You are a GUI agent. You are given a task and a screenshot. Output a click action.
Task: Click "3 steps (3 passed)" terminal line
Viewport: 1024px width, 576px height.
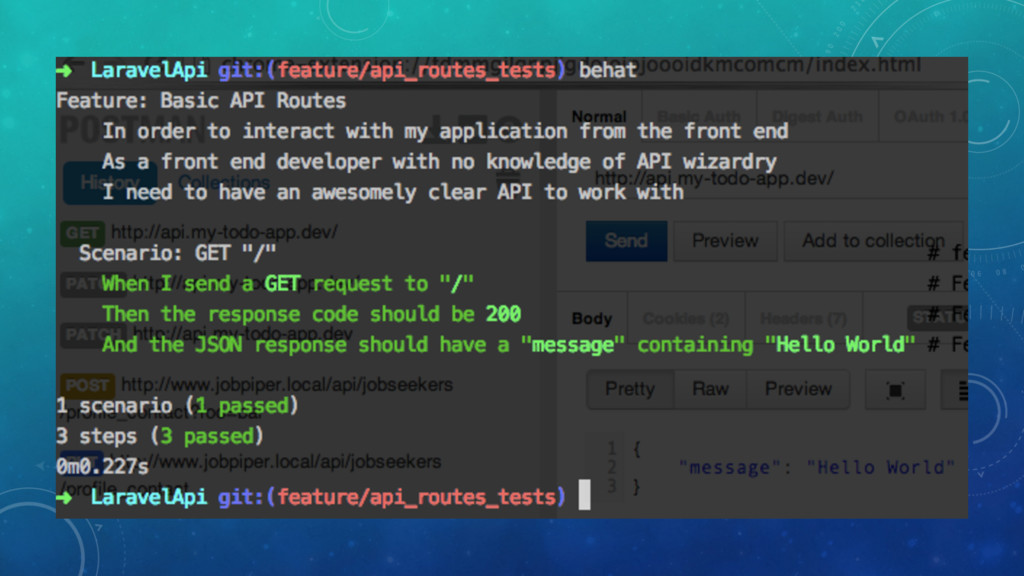pos(159,436)
